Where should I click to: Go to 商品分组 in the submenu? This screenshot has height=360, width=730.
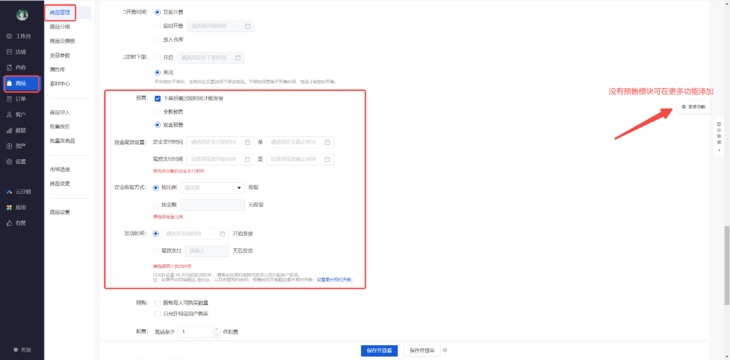point(60,27)
